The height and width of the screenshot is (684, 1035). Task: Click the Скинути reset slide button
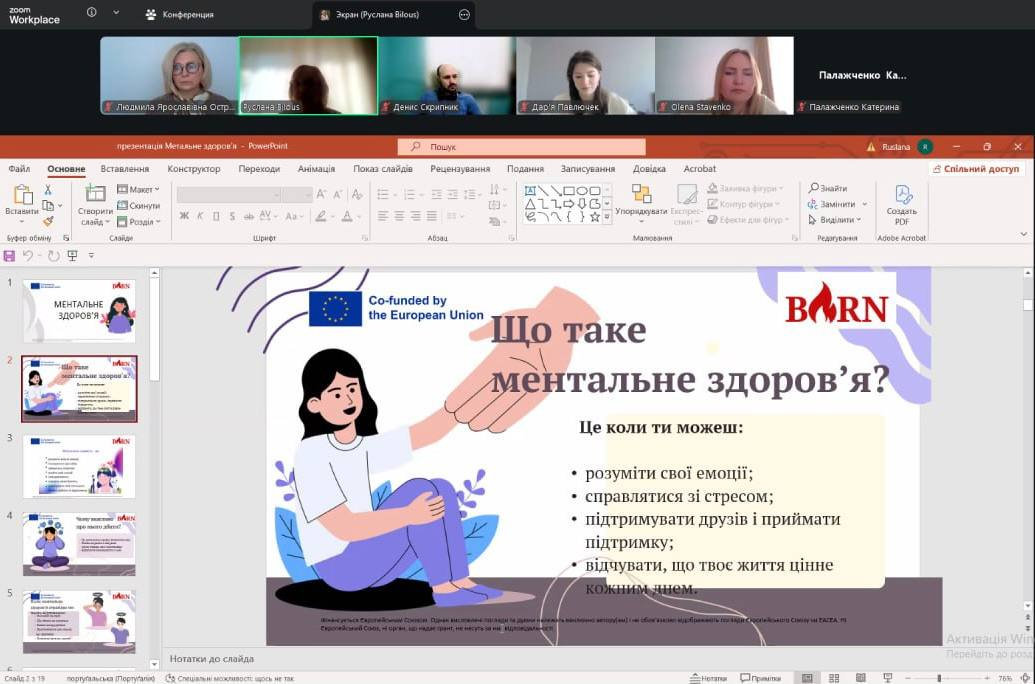(x=139, y=205)
